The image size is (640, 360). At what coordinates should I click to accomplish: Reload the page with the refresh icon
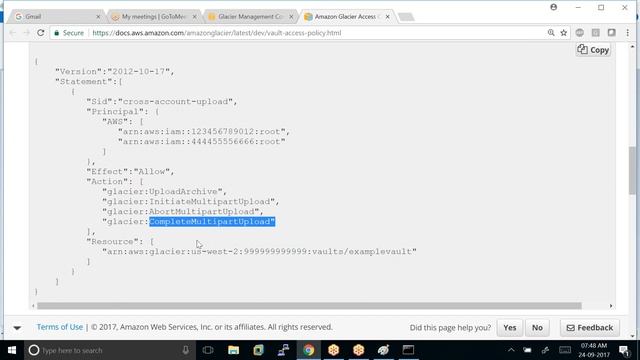tap(40, 33)
